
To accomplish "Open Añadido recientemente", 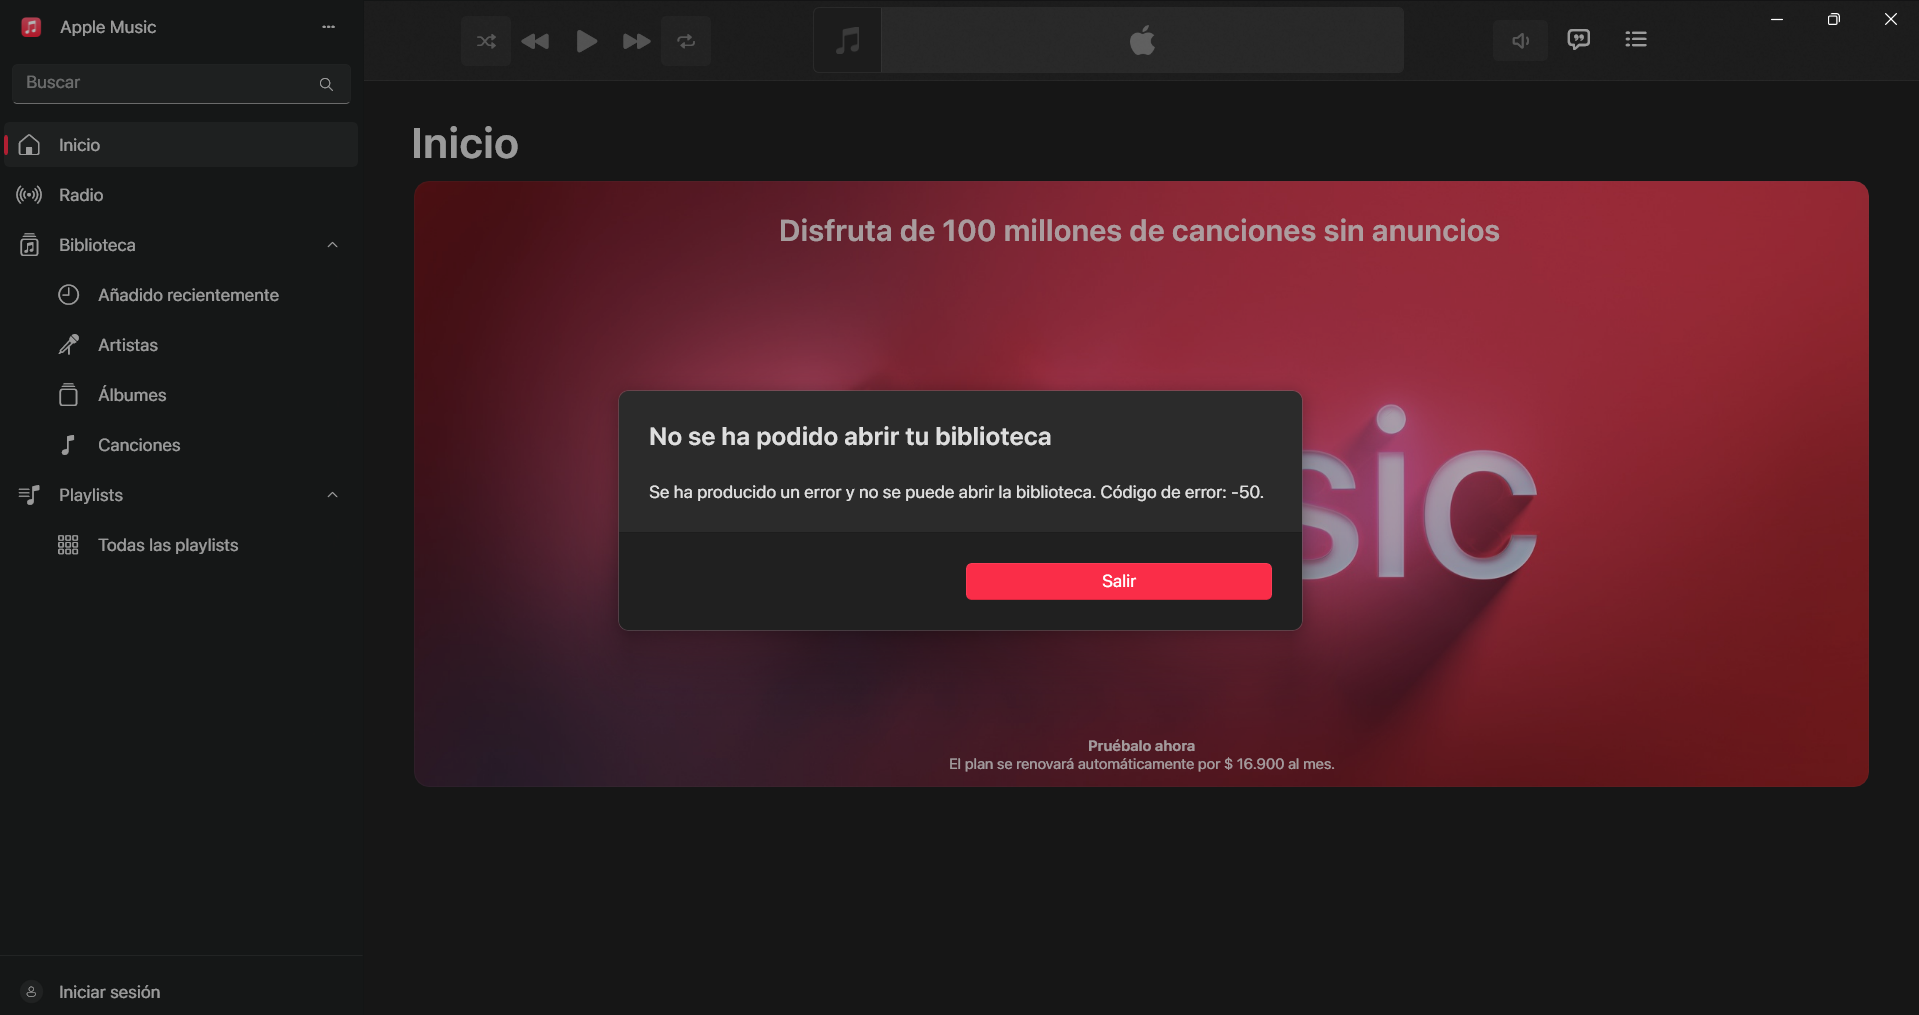I will point(188,295).
